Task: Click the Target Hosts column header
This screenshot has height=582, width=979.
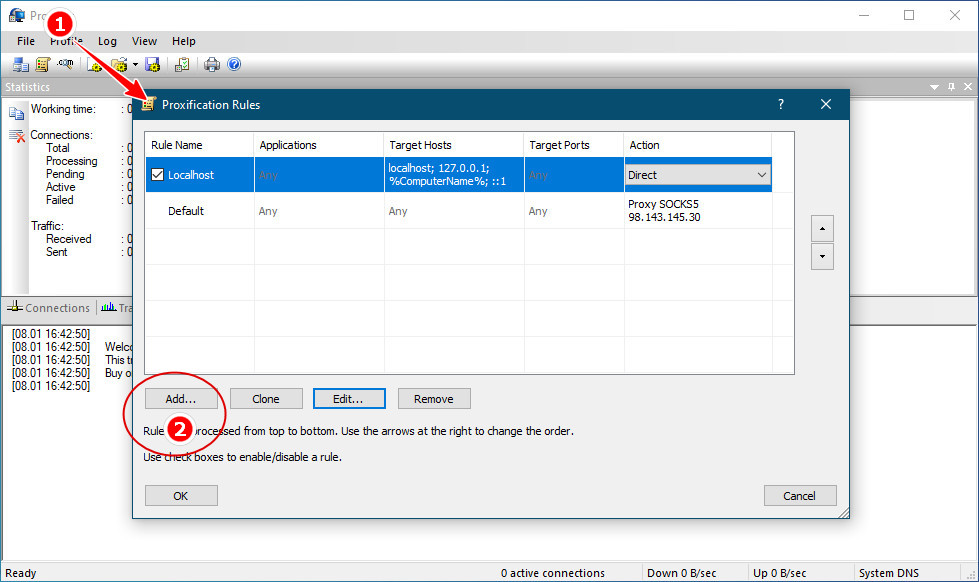Action: [454, 145]
